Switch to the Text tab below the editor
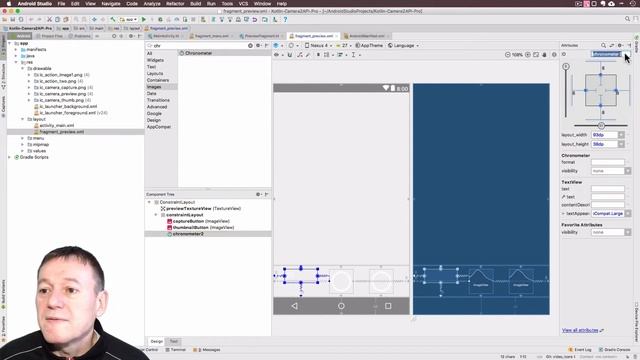 [x=173, y=341]
